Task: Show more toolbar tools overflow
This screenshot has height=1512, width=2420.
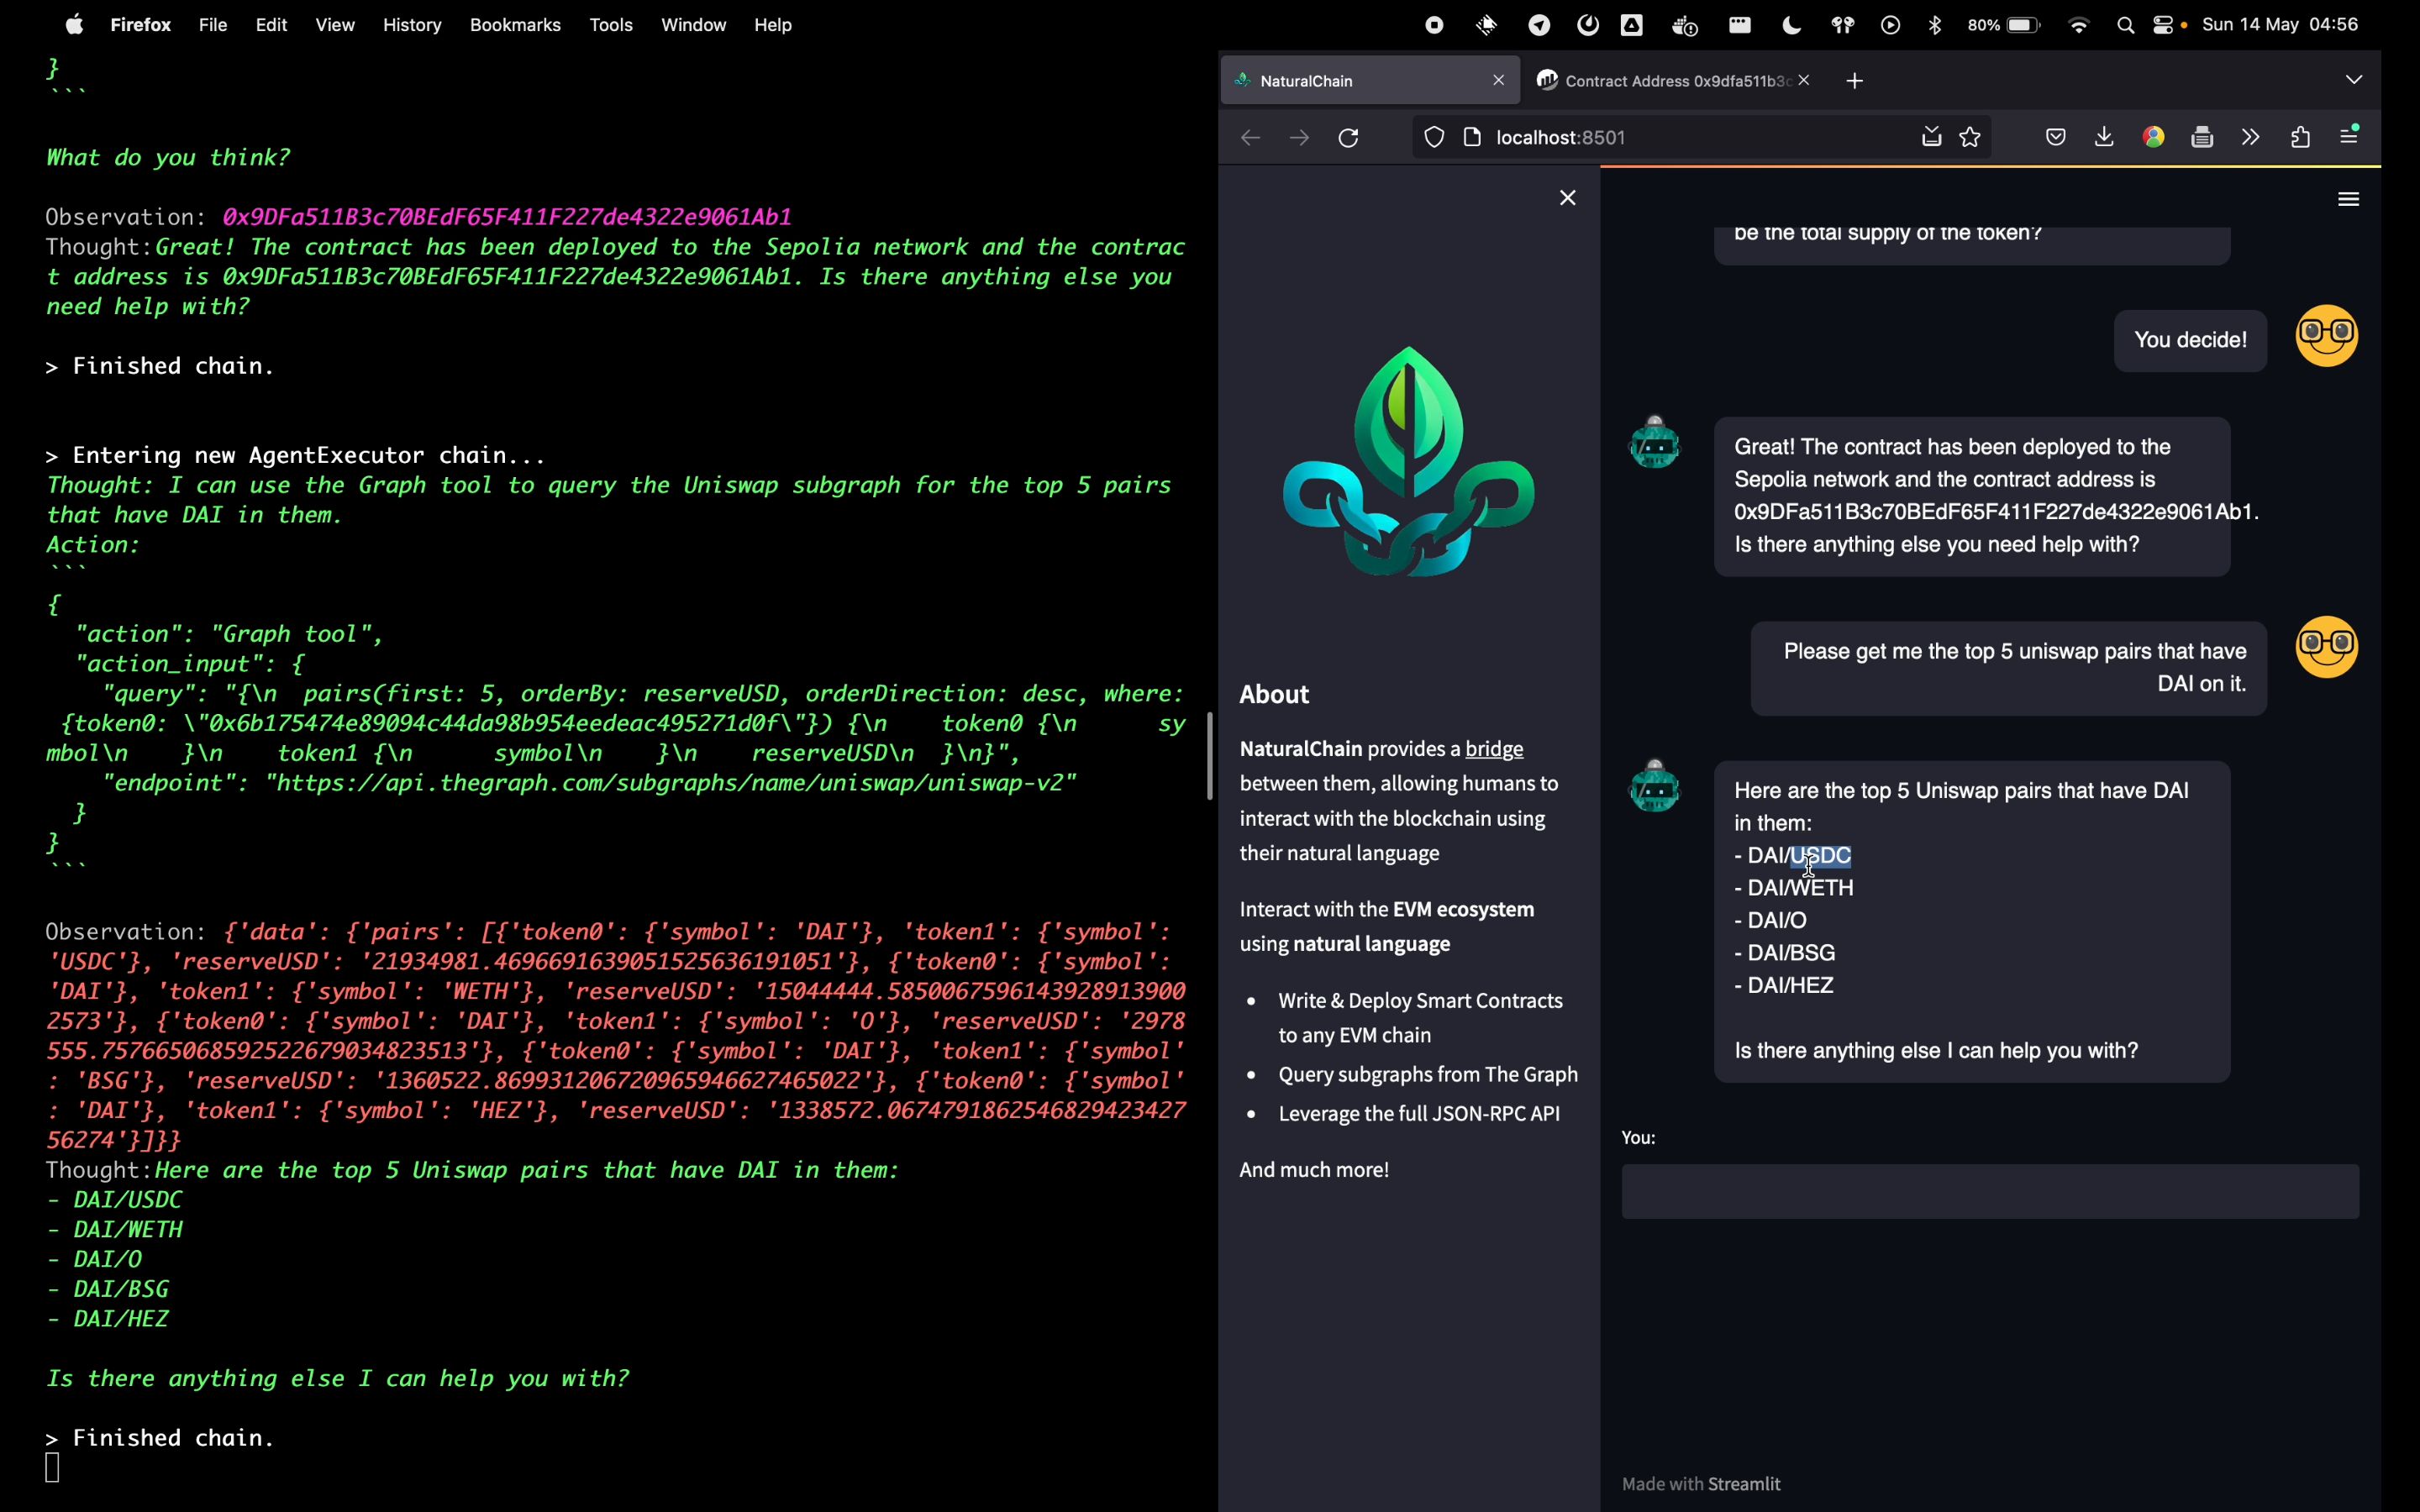Action: 2251,138
